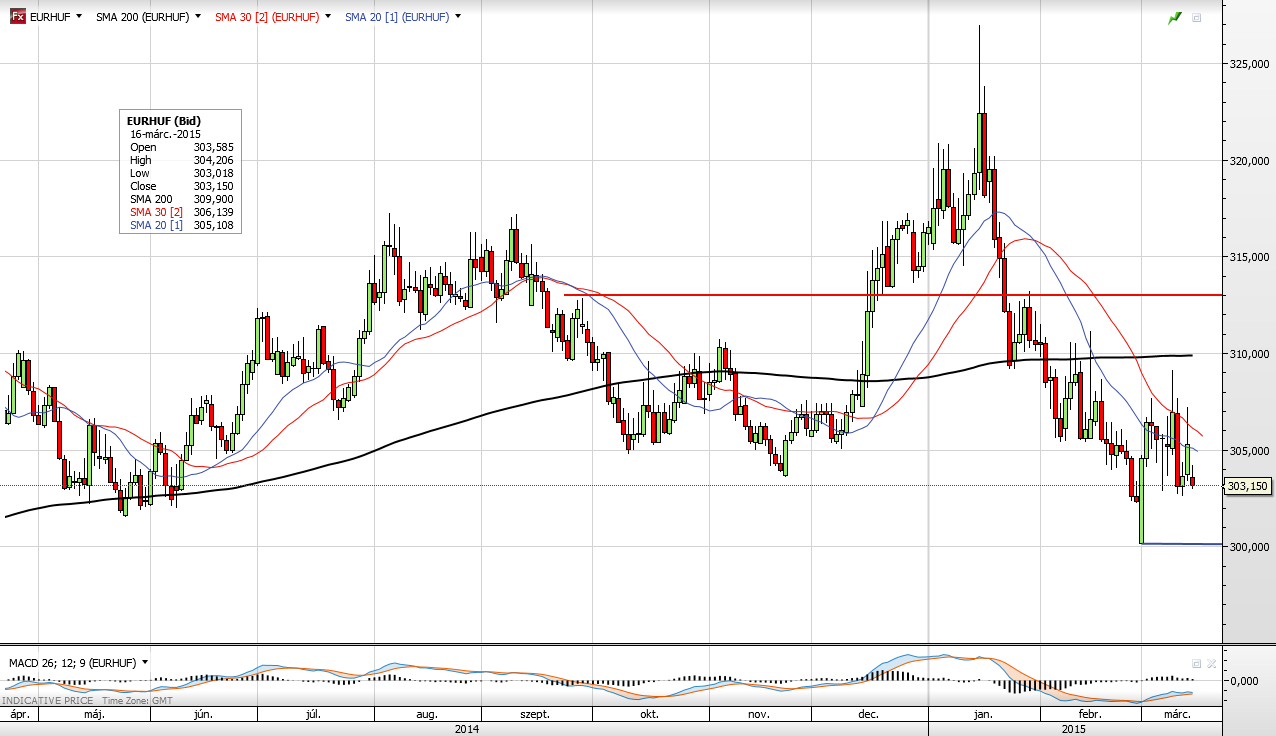The height and width of the screenshot is (736, 1276).
Task: Click the SMA 30 [2] 306,139 row
Action: (x=181, y=212)
